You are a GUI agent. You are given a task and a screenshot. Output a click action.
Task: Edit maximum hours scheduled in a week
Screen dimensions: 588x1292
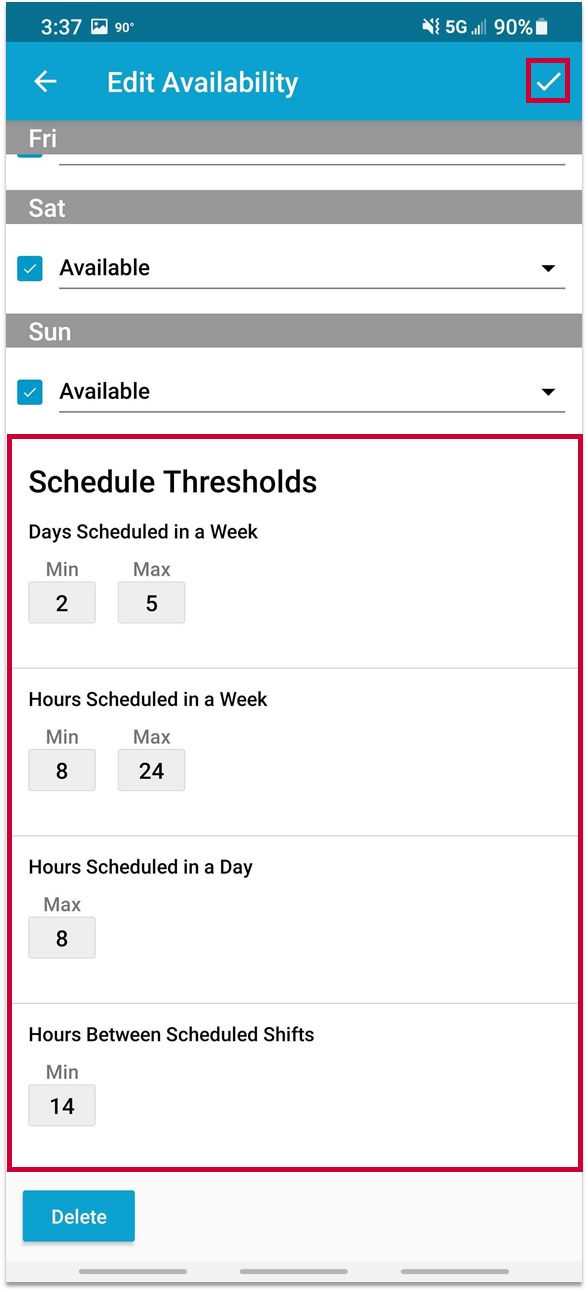tap(152, 770)
